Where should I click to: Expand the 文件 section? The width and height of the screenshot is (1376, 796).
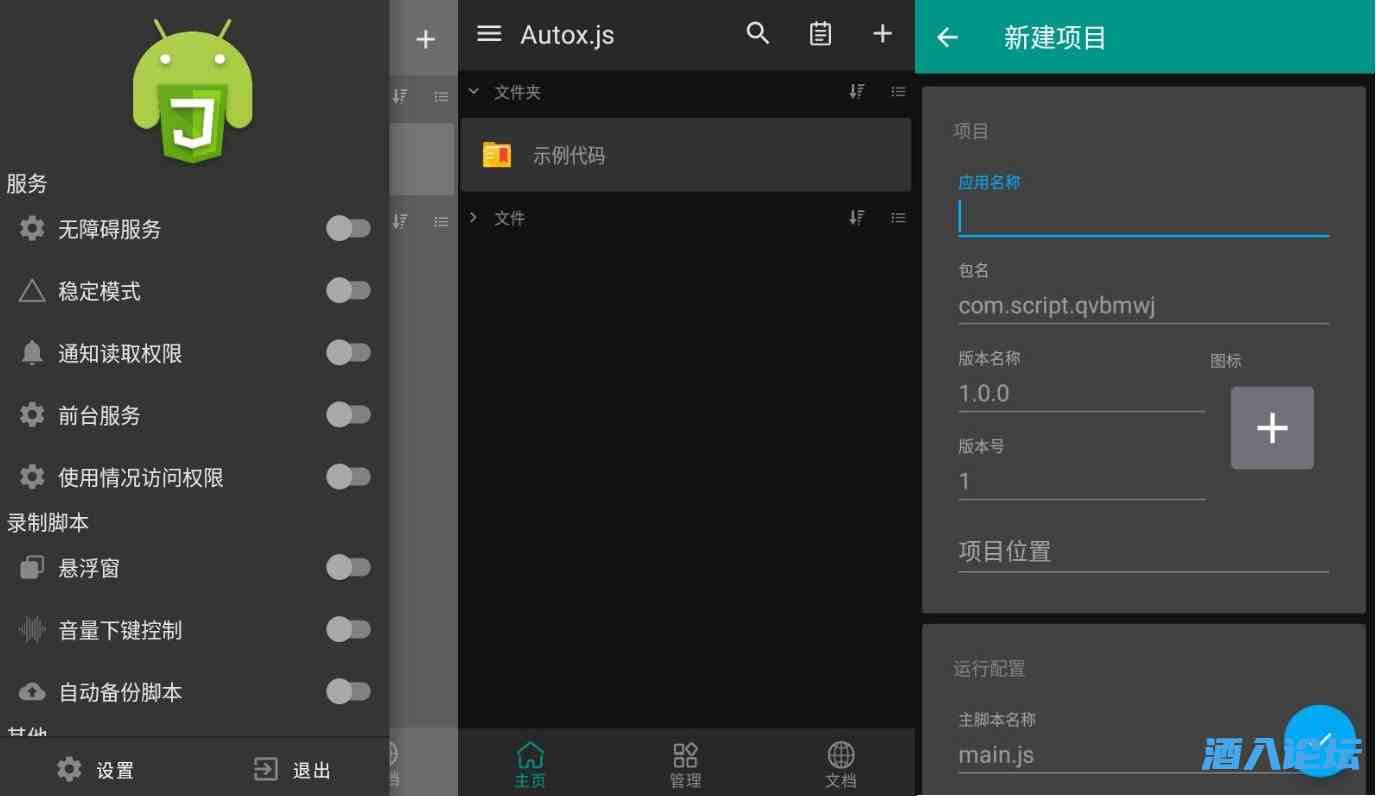point(474,218)
